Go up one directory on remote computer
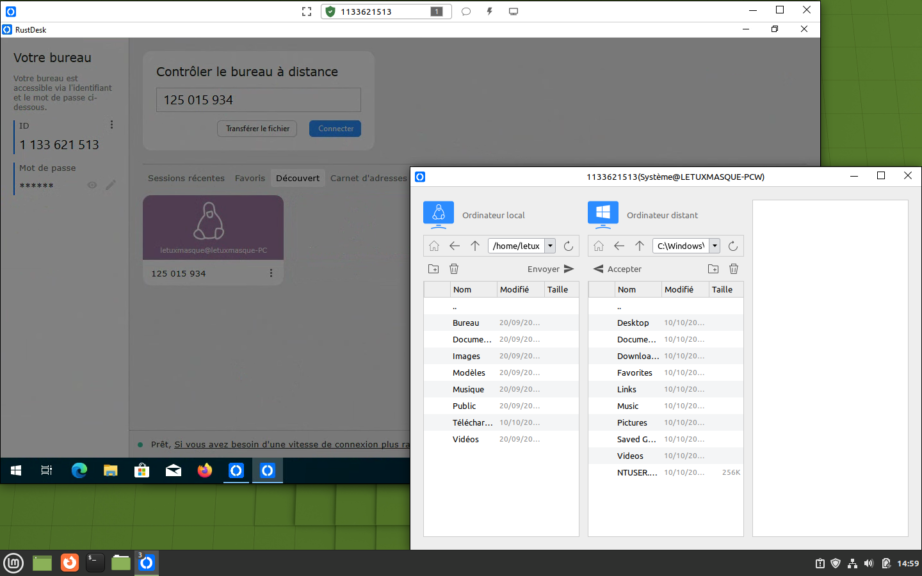This screenshot has width=922, height=576. [x=638, y=245]
